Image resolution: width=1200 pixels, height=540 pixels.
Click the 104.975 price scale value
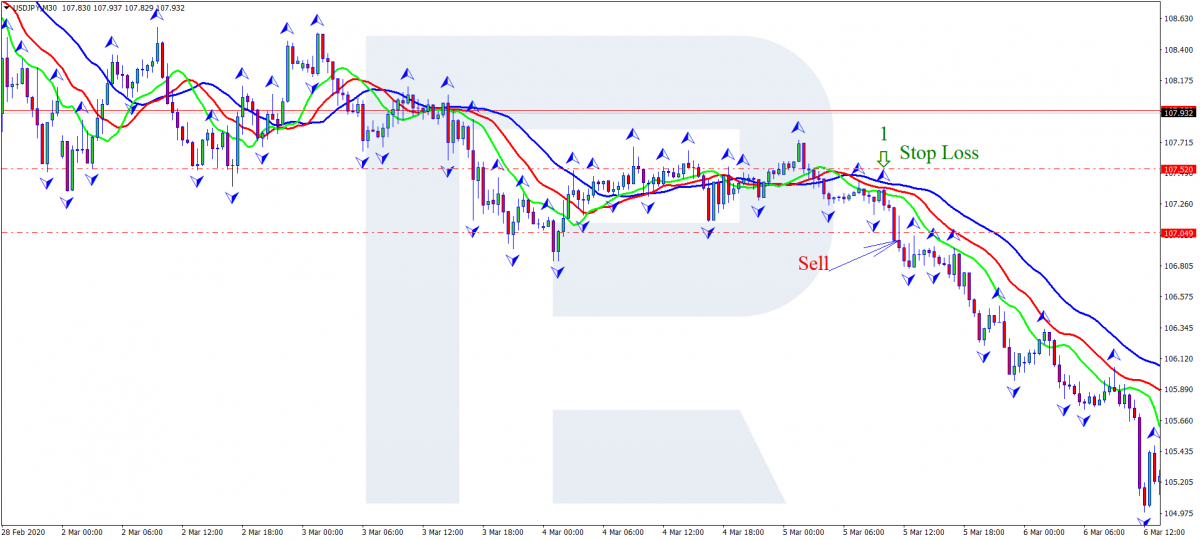coord(1180,514)
